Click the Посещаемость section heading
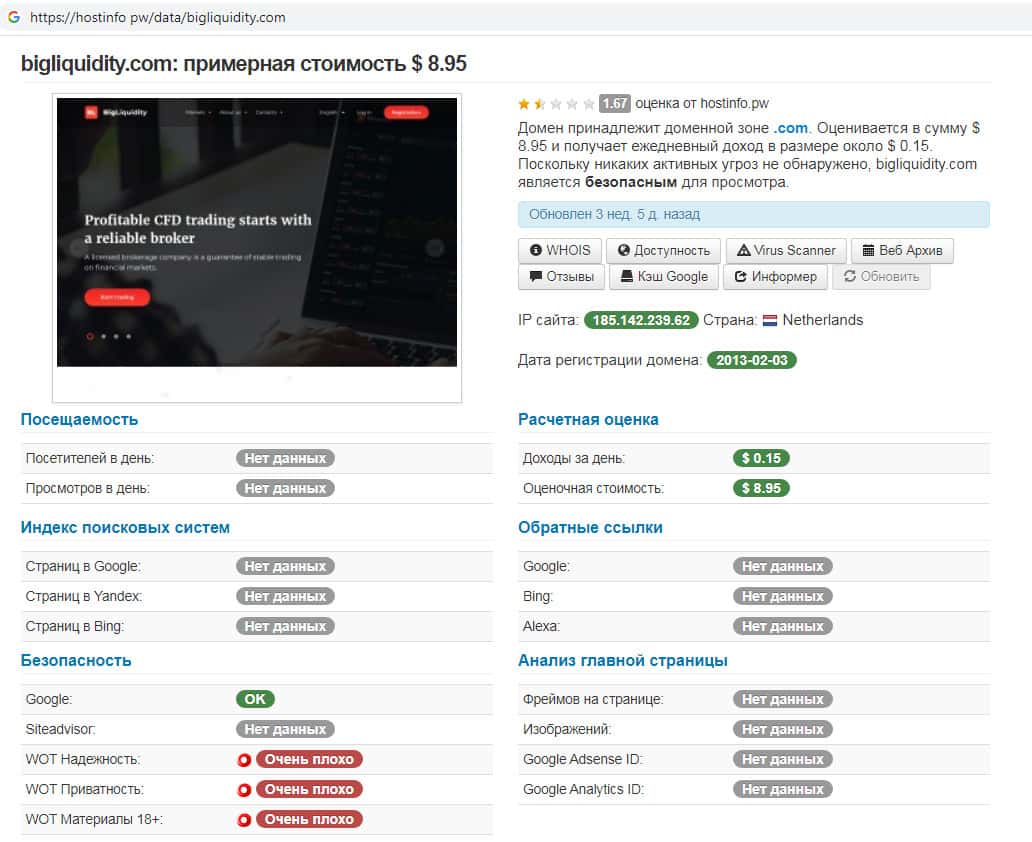This screenshot has width=1032, height=842. (x=80, y=419)
